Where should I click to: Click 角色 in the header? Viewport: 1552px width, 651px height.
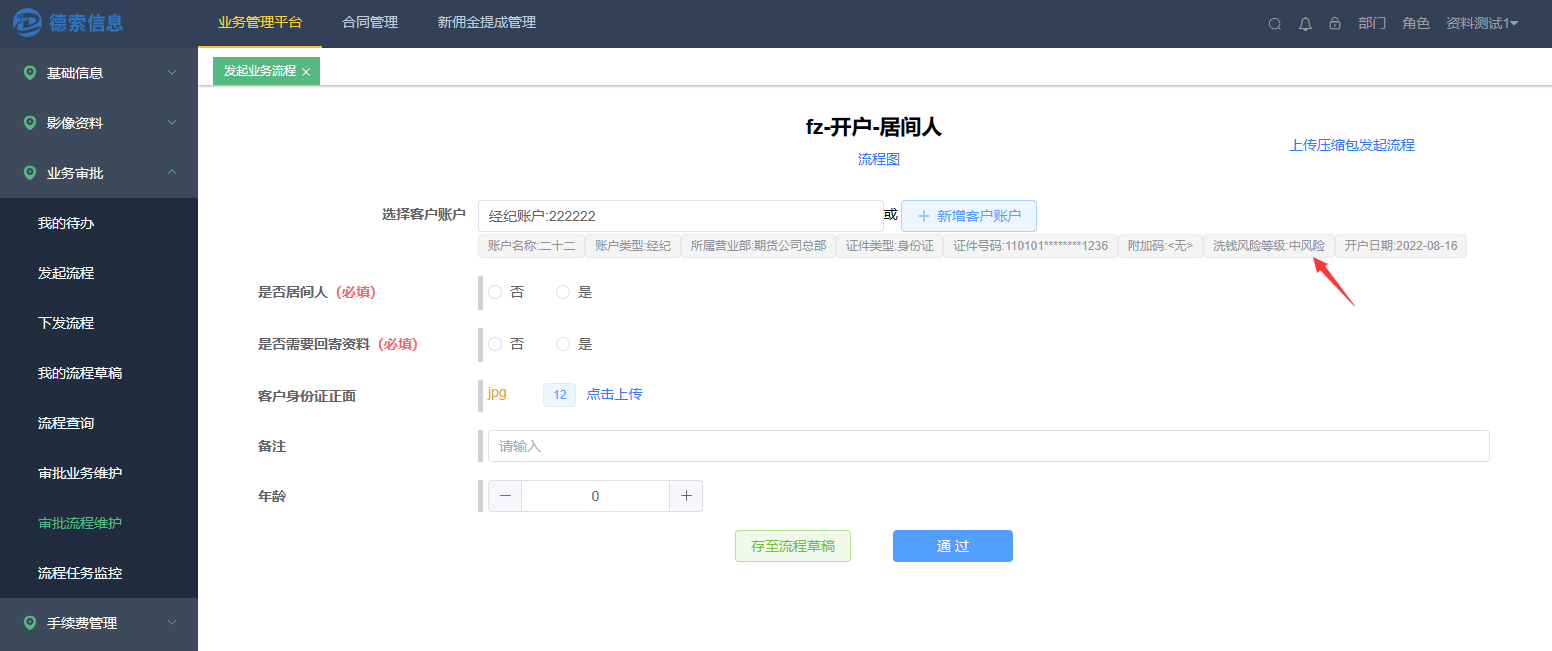tap(1416, 23)
